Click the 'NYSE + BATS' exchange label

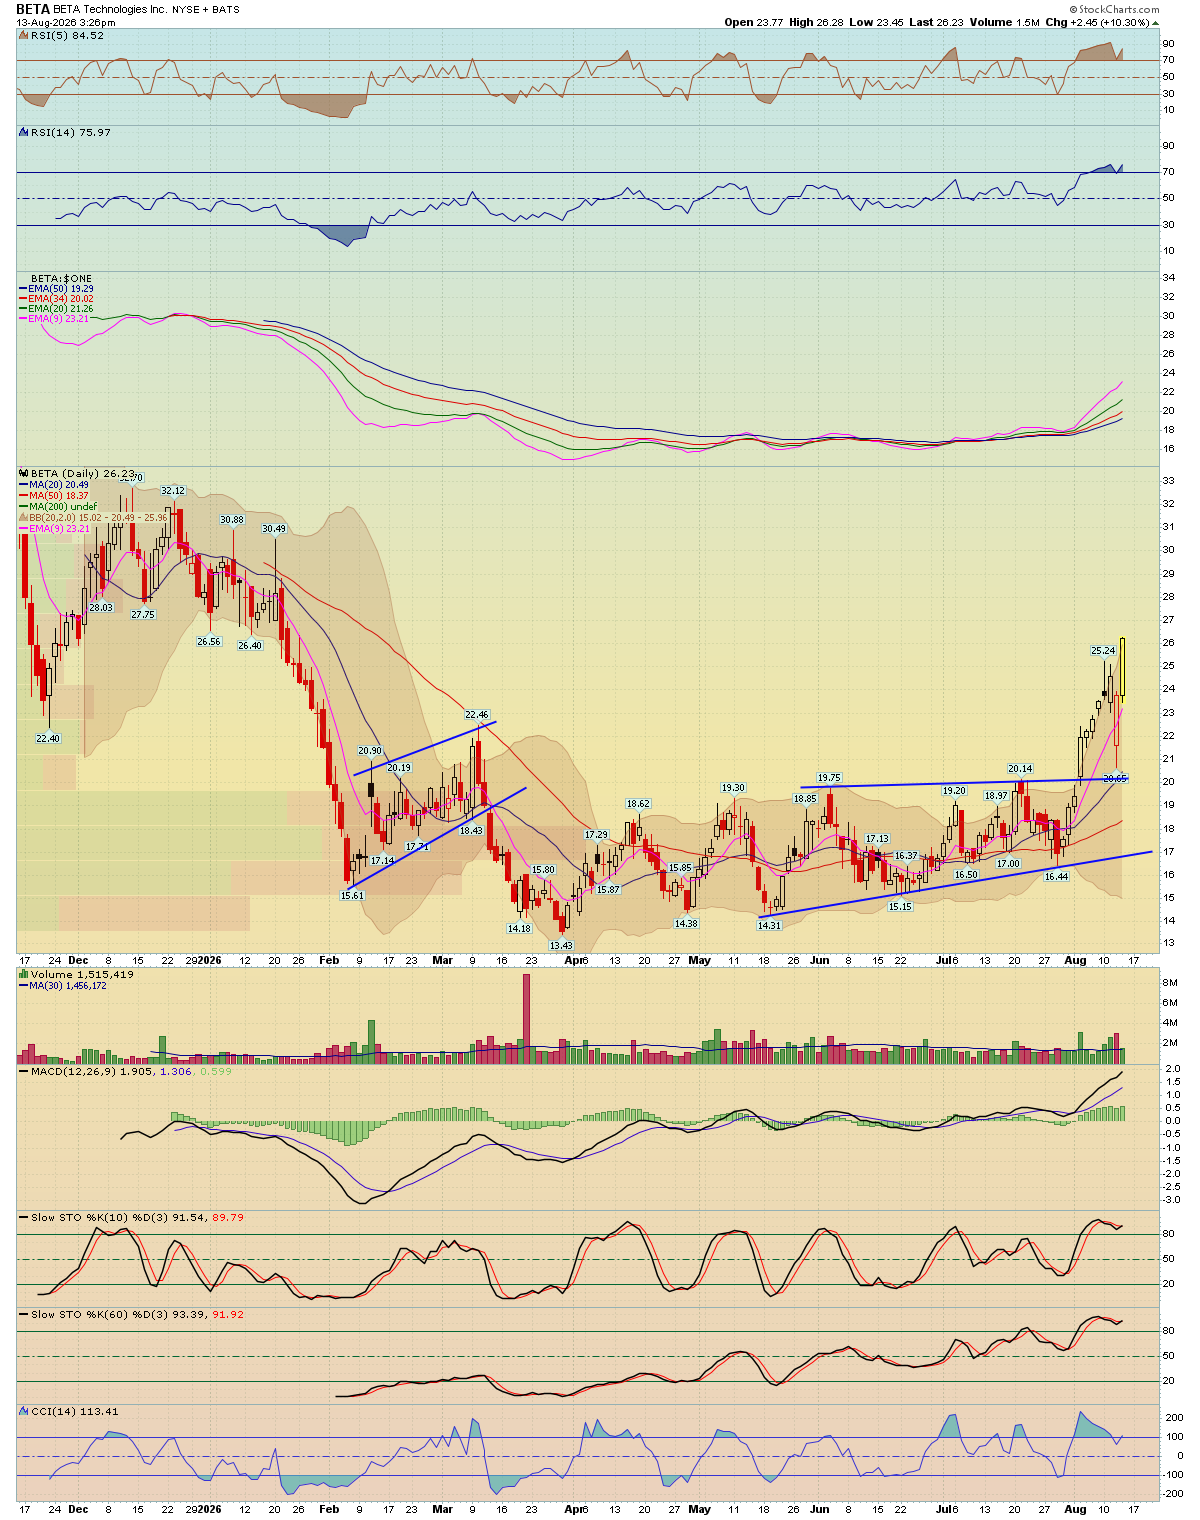pyautogui.click(x=206, y=9)
